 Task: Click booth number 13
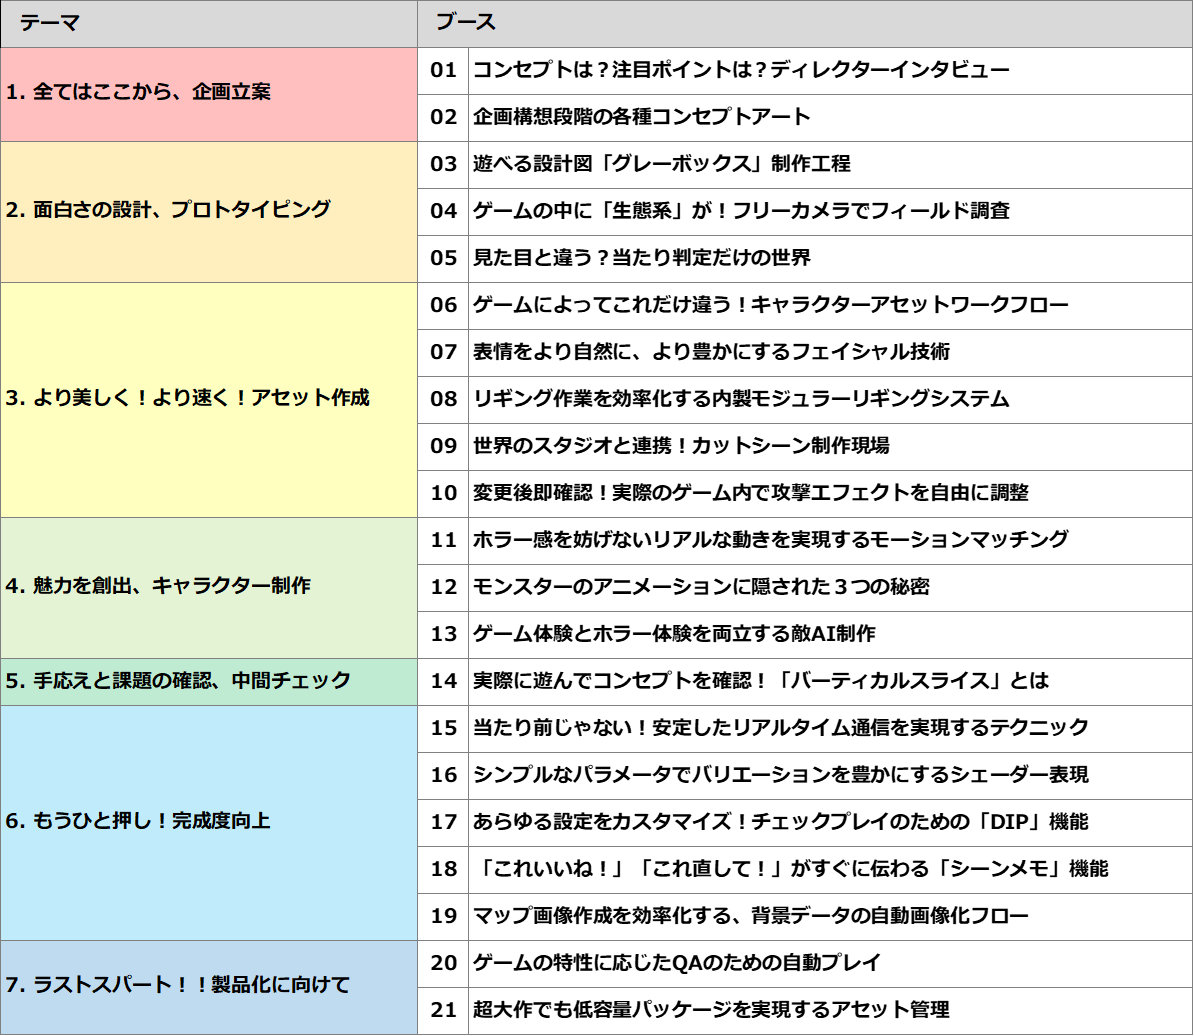click(443, 635)
